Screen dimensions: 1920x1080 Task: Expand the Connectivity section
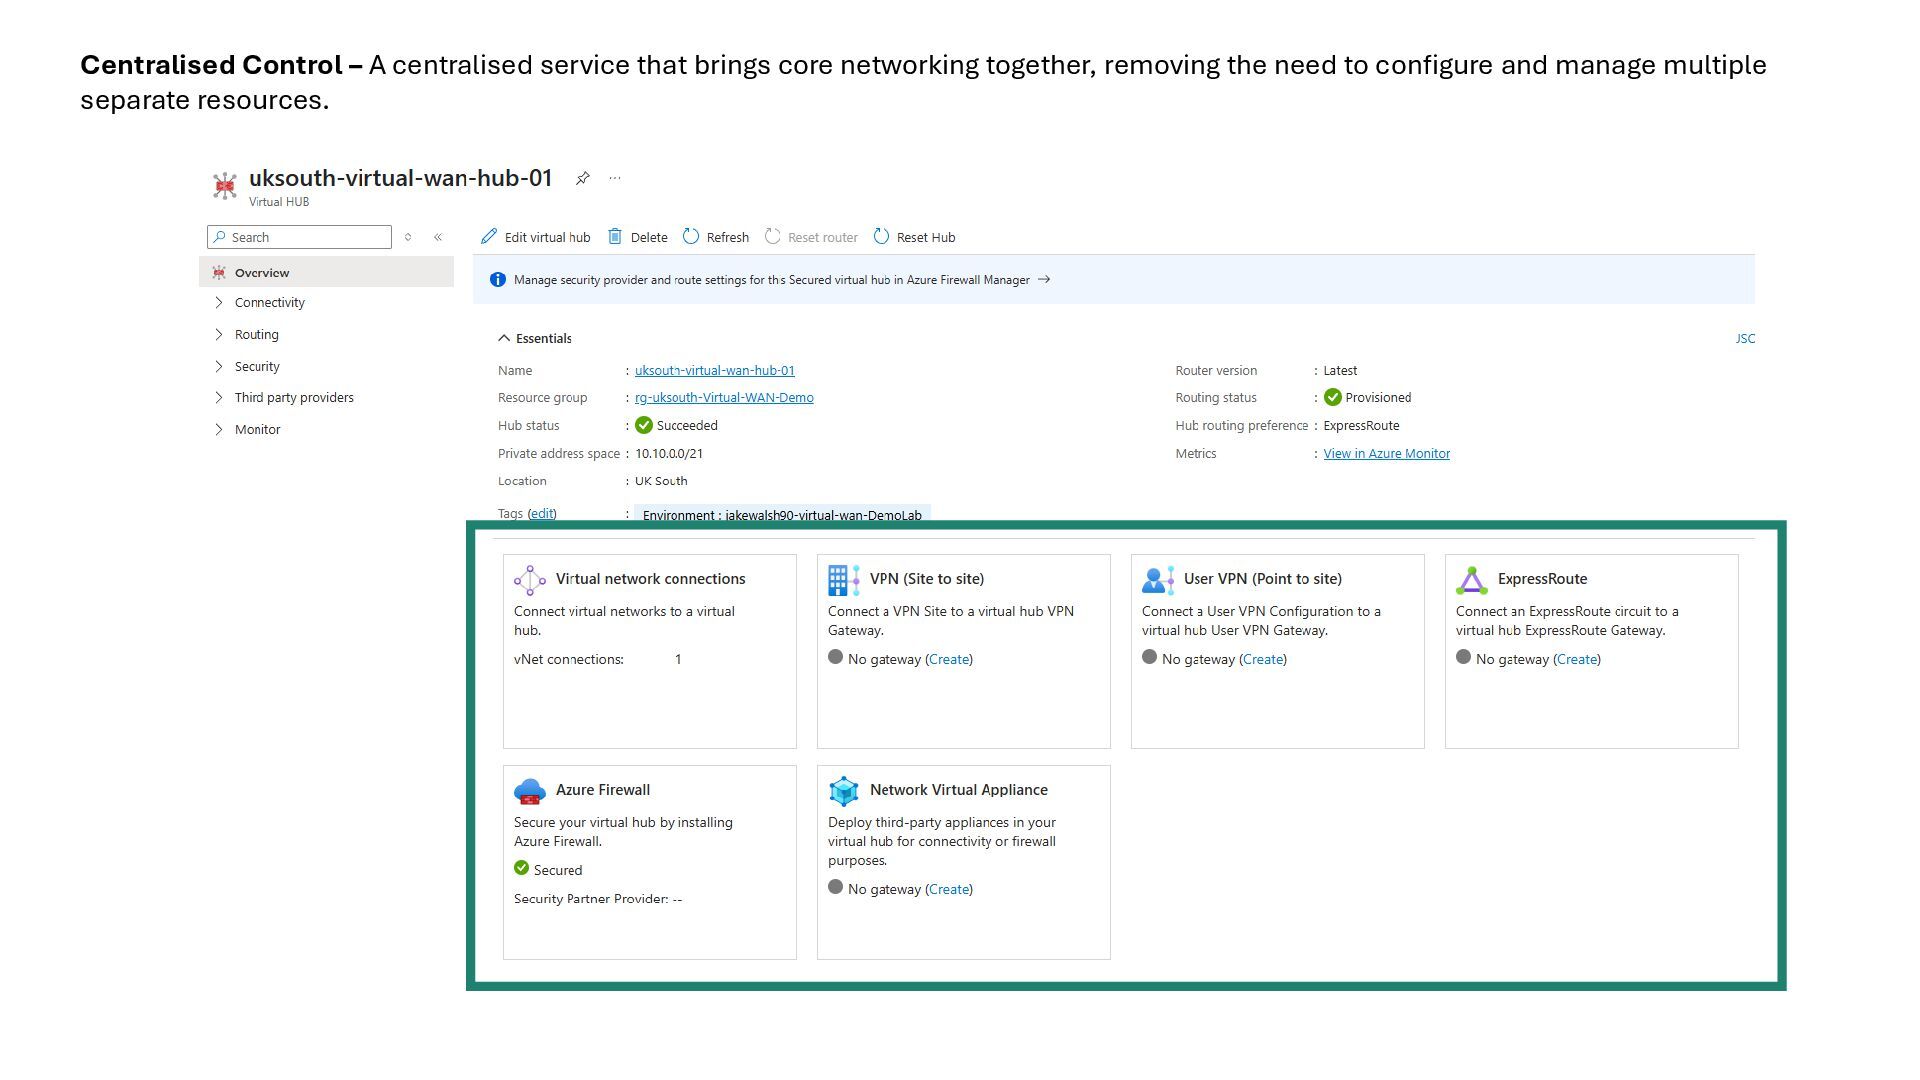[219, 302]
